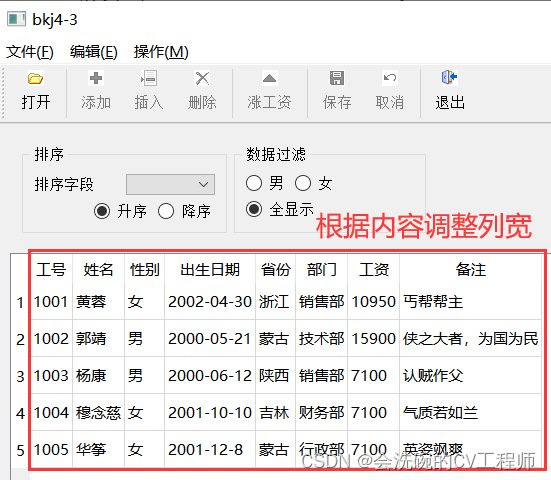Click the 出生日期 column header

210,270
